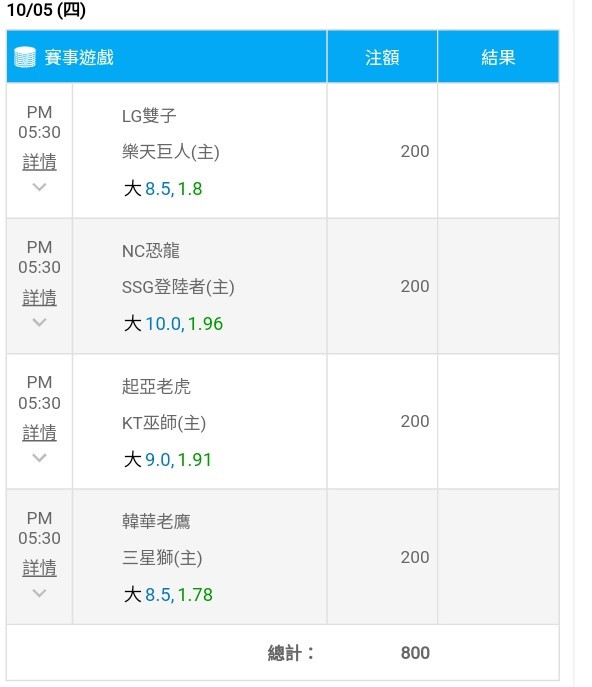Open 詳情 link for 韓華老鷹 match
Viewport: 592px width, 687px height.
(x=39, y=568)
